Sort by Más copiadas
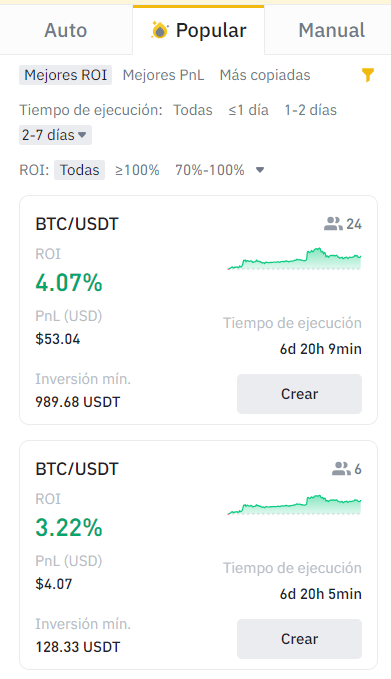 [x=265, y=75]
